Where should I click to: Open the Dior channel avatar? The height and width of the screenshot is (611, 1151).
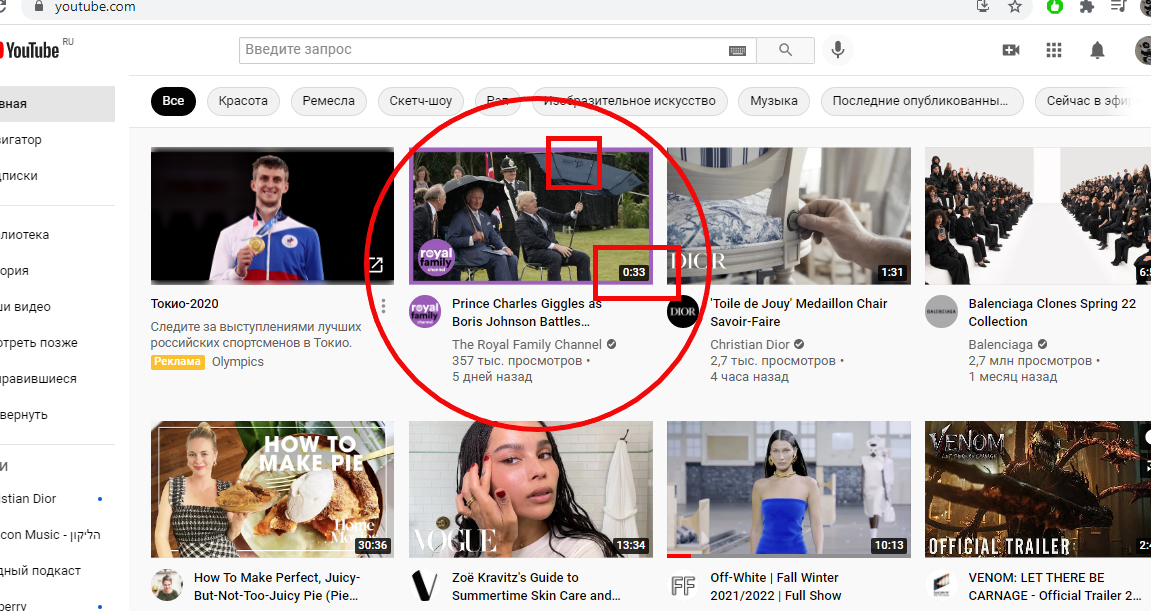click(683, 311)
